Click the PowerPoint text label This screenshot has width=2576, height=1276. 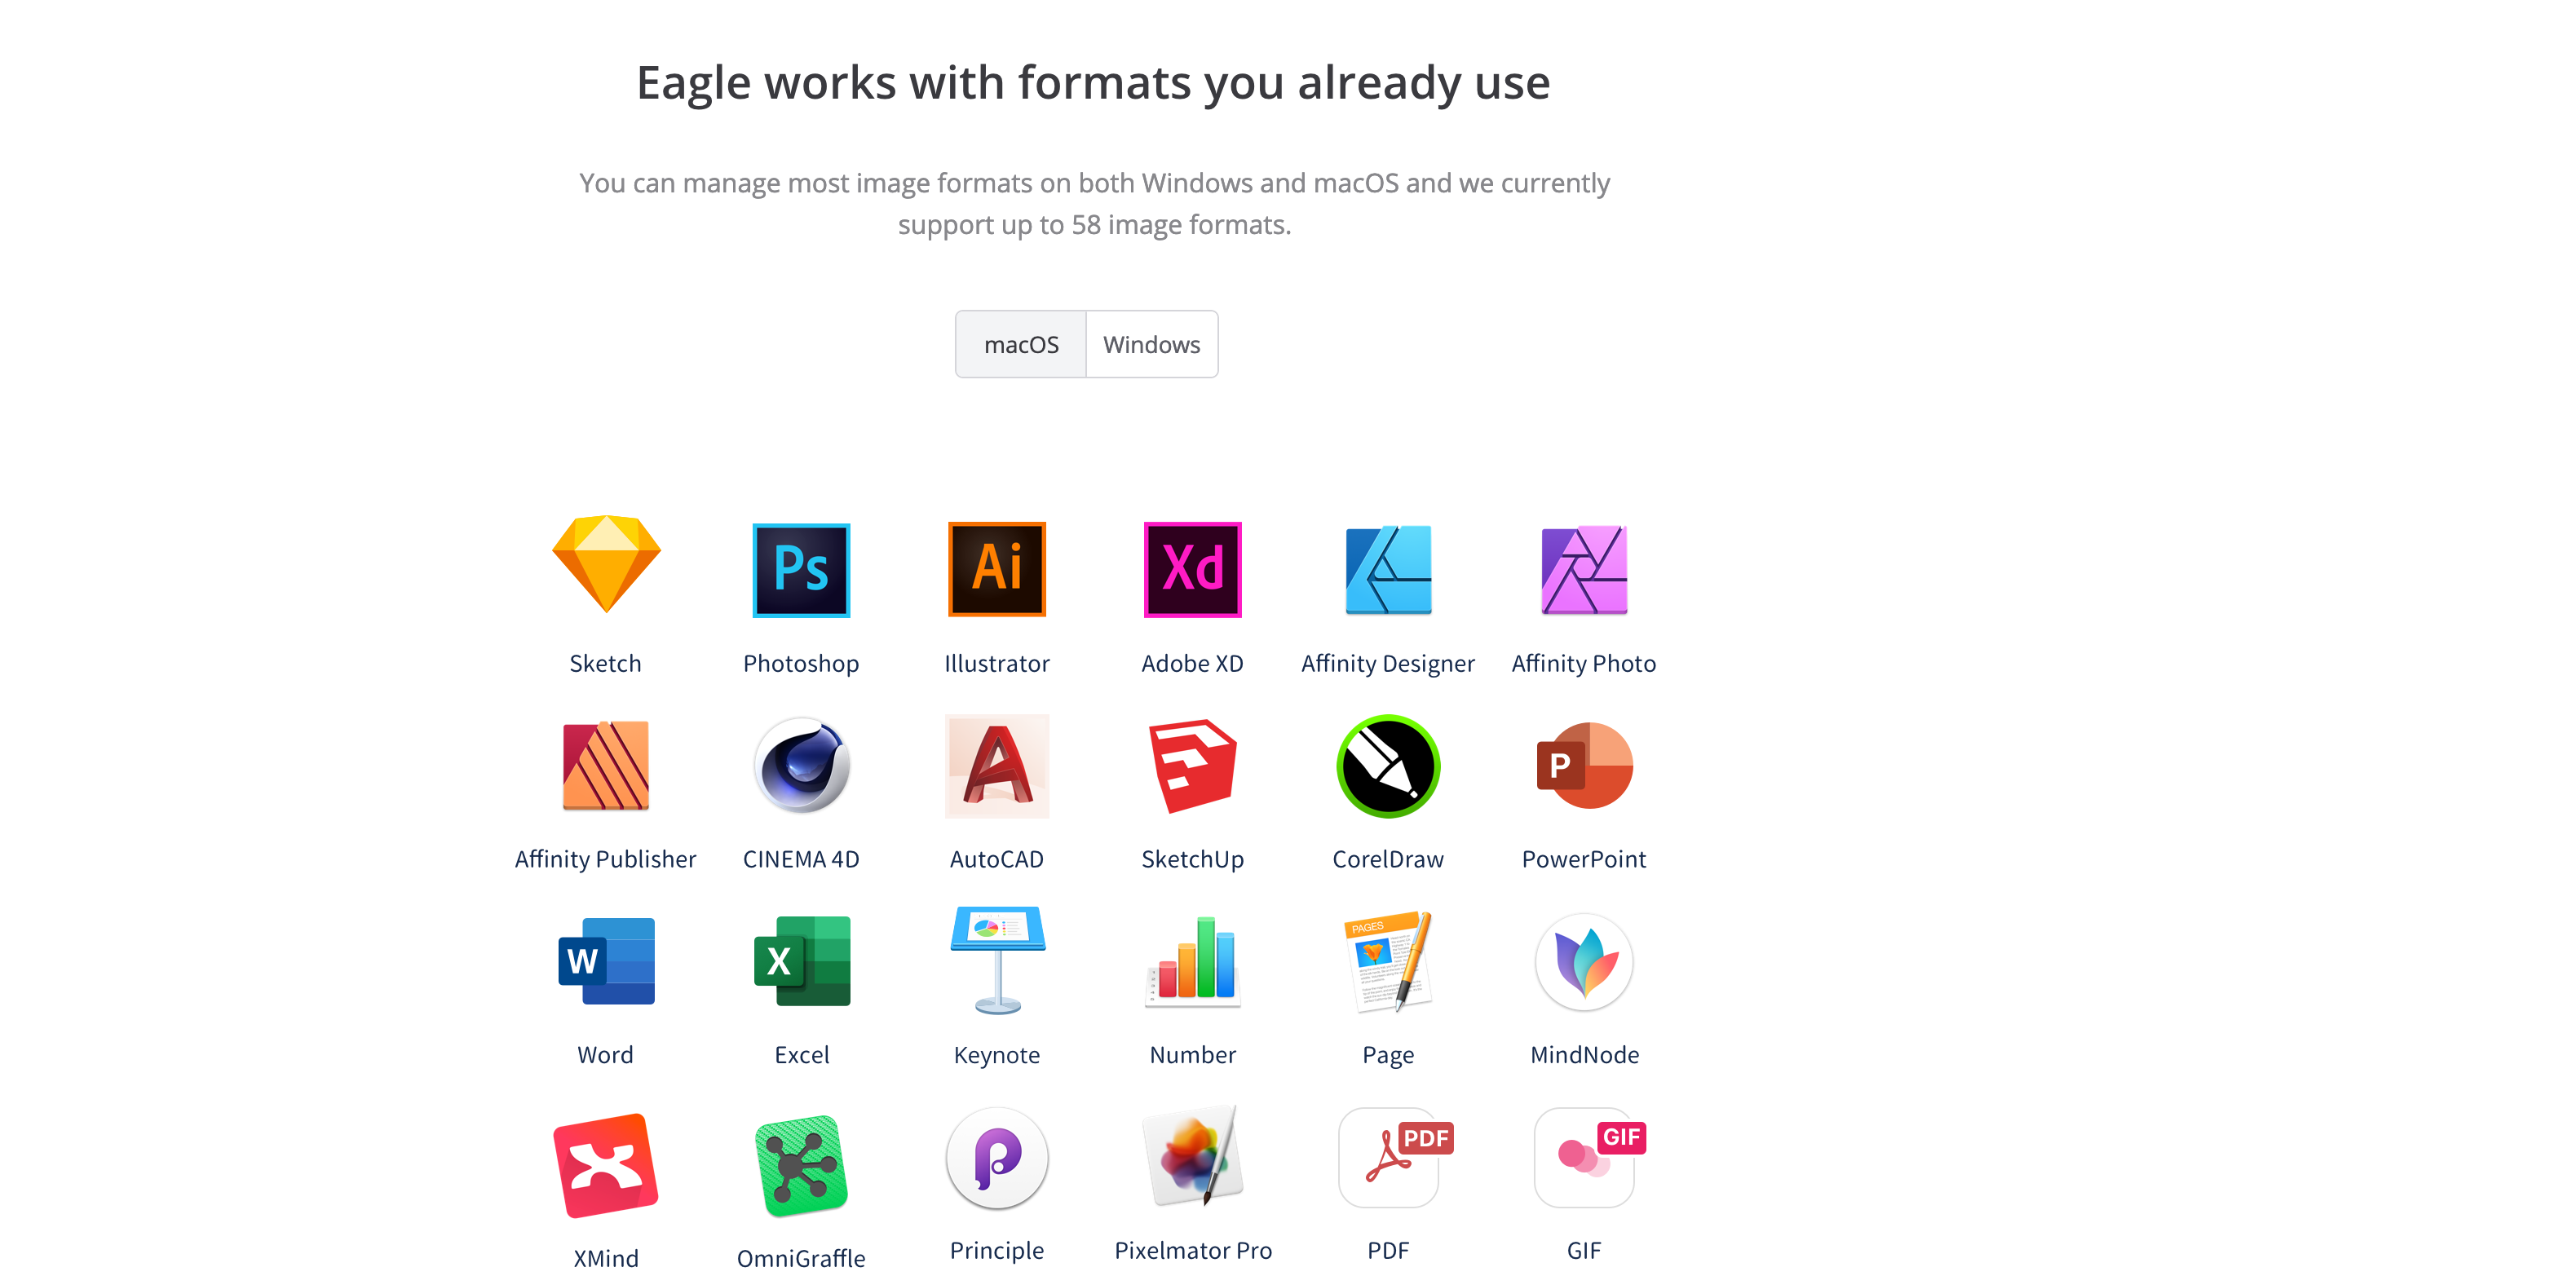[x=1584, y=859]
